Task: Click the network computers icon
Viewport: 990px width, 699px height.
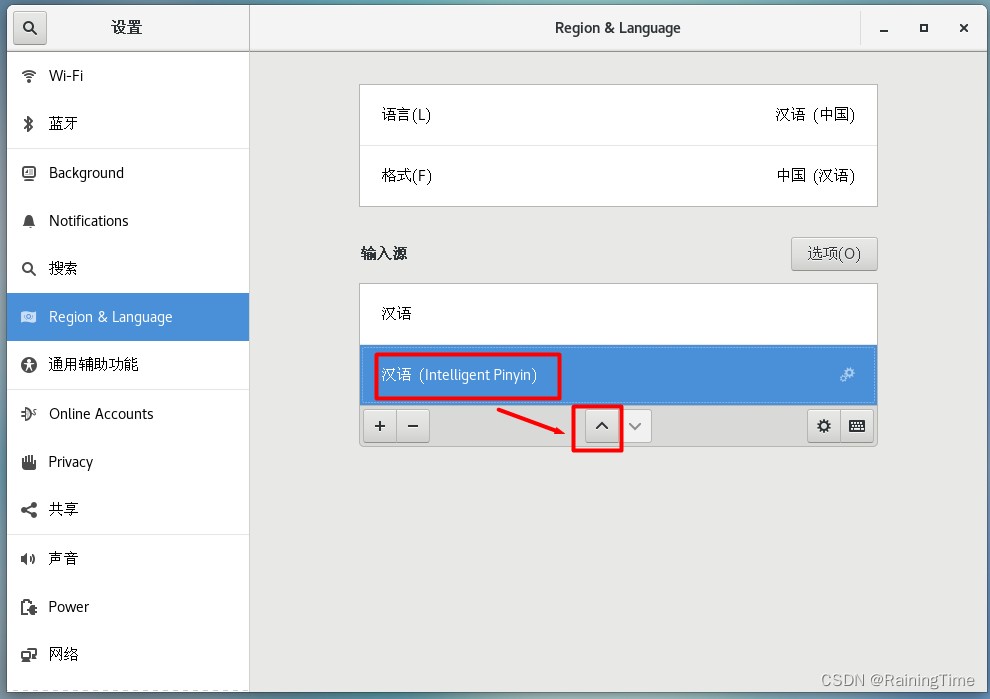Action: pyautogui.click(x=28, y=655)
